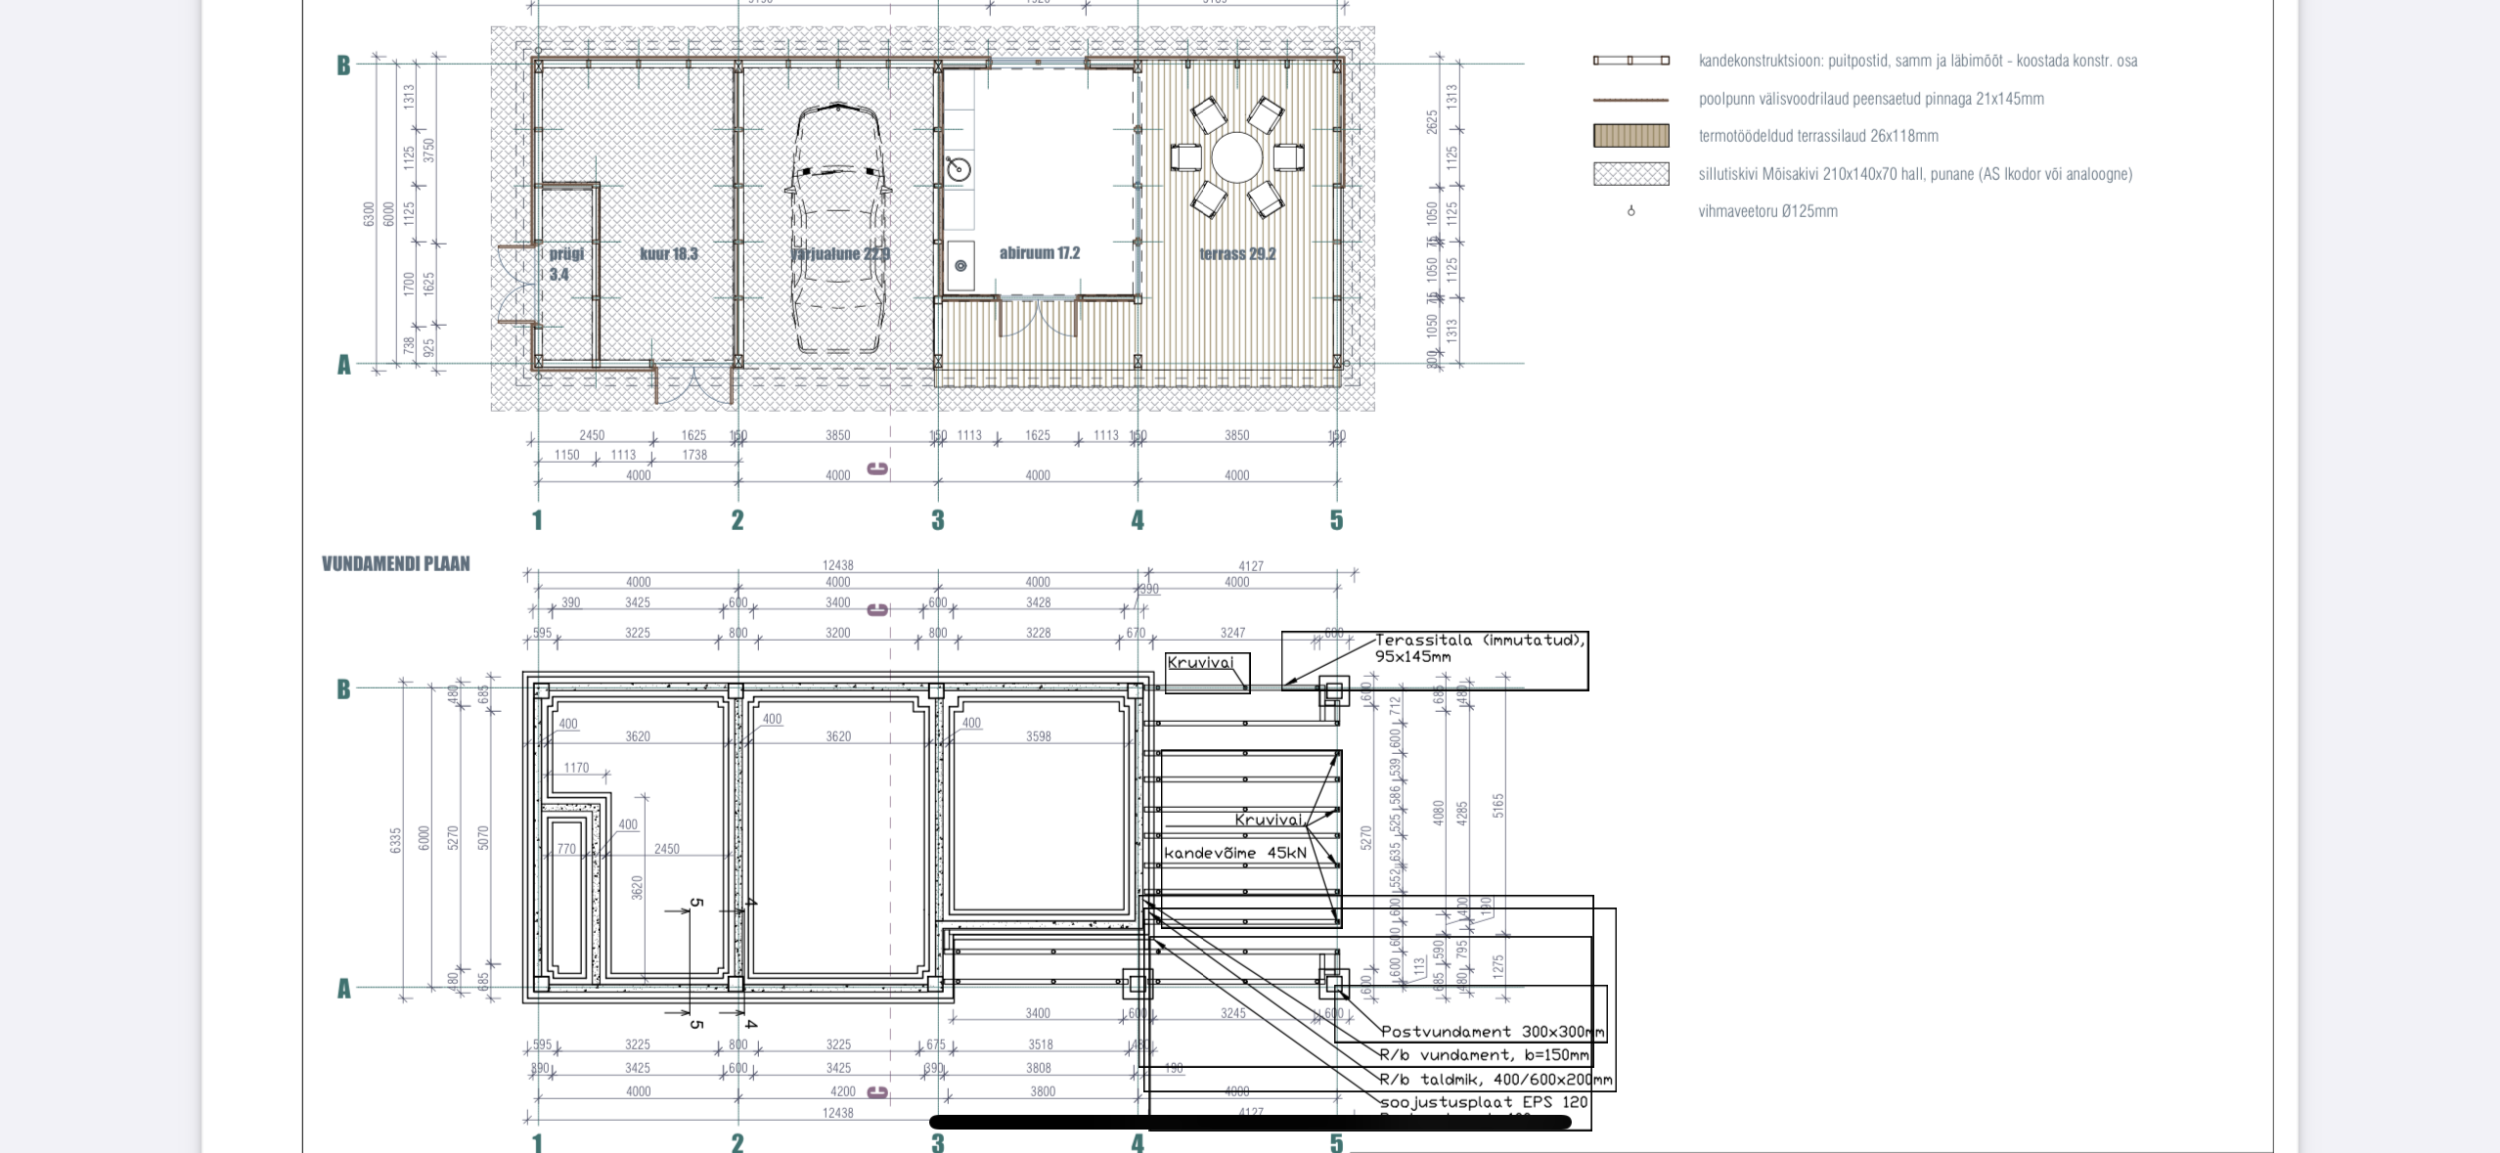Click the sillutiskivi hatched legend swatch
This screenshot has height=1153, width=2500.
1631,174
